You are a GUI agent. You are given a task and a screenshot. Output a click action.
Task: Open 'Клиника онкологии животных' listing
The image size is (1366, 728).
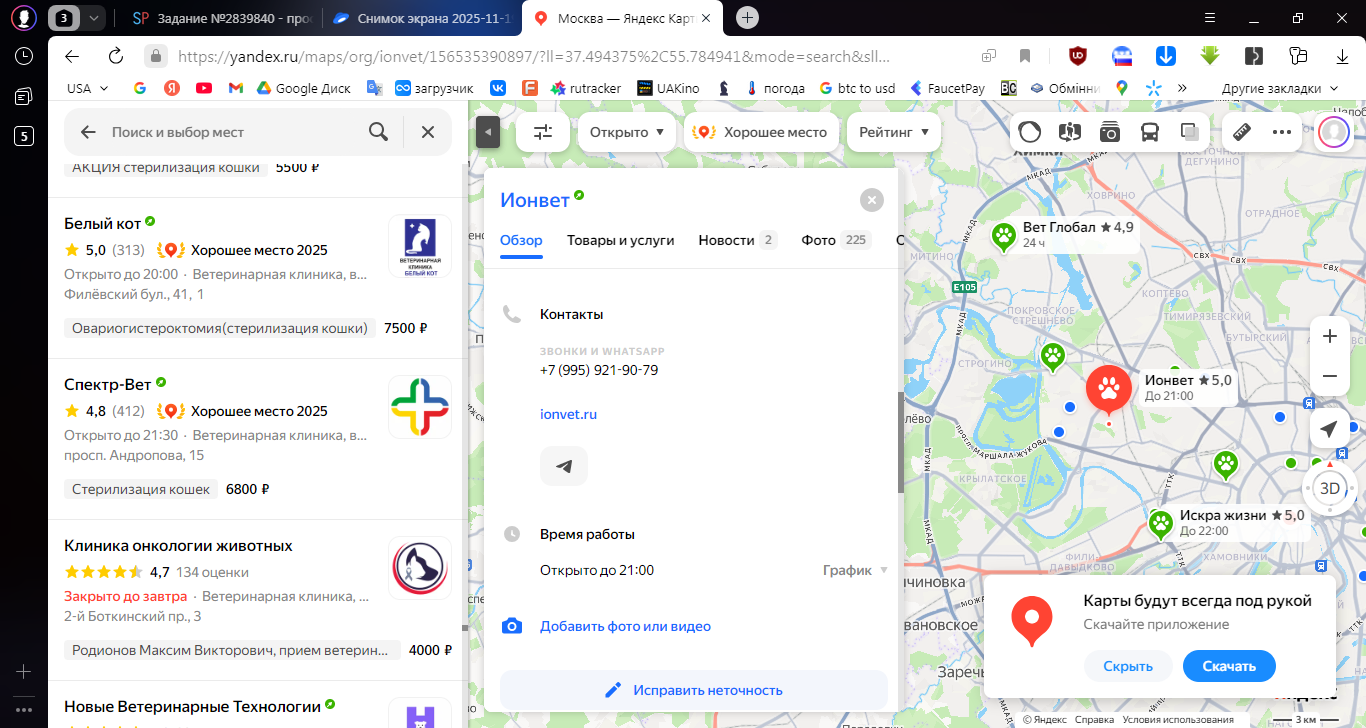[x=178, y=546]
